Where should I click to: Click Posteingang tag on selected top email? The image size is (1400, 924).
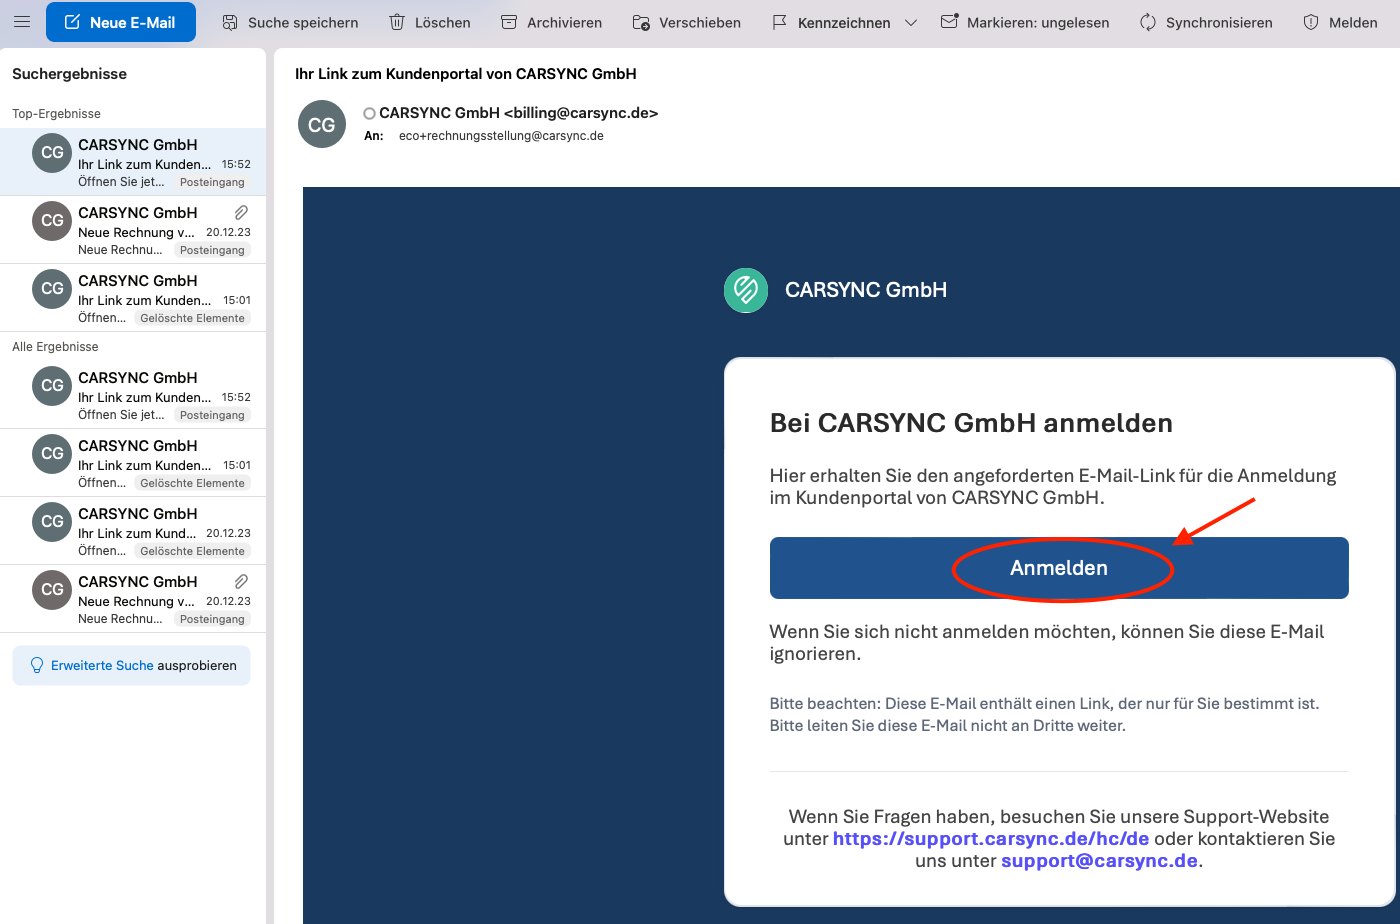[x=212, y=182]
